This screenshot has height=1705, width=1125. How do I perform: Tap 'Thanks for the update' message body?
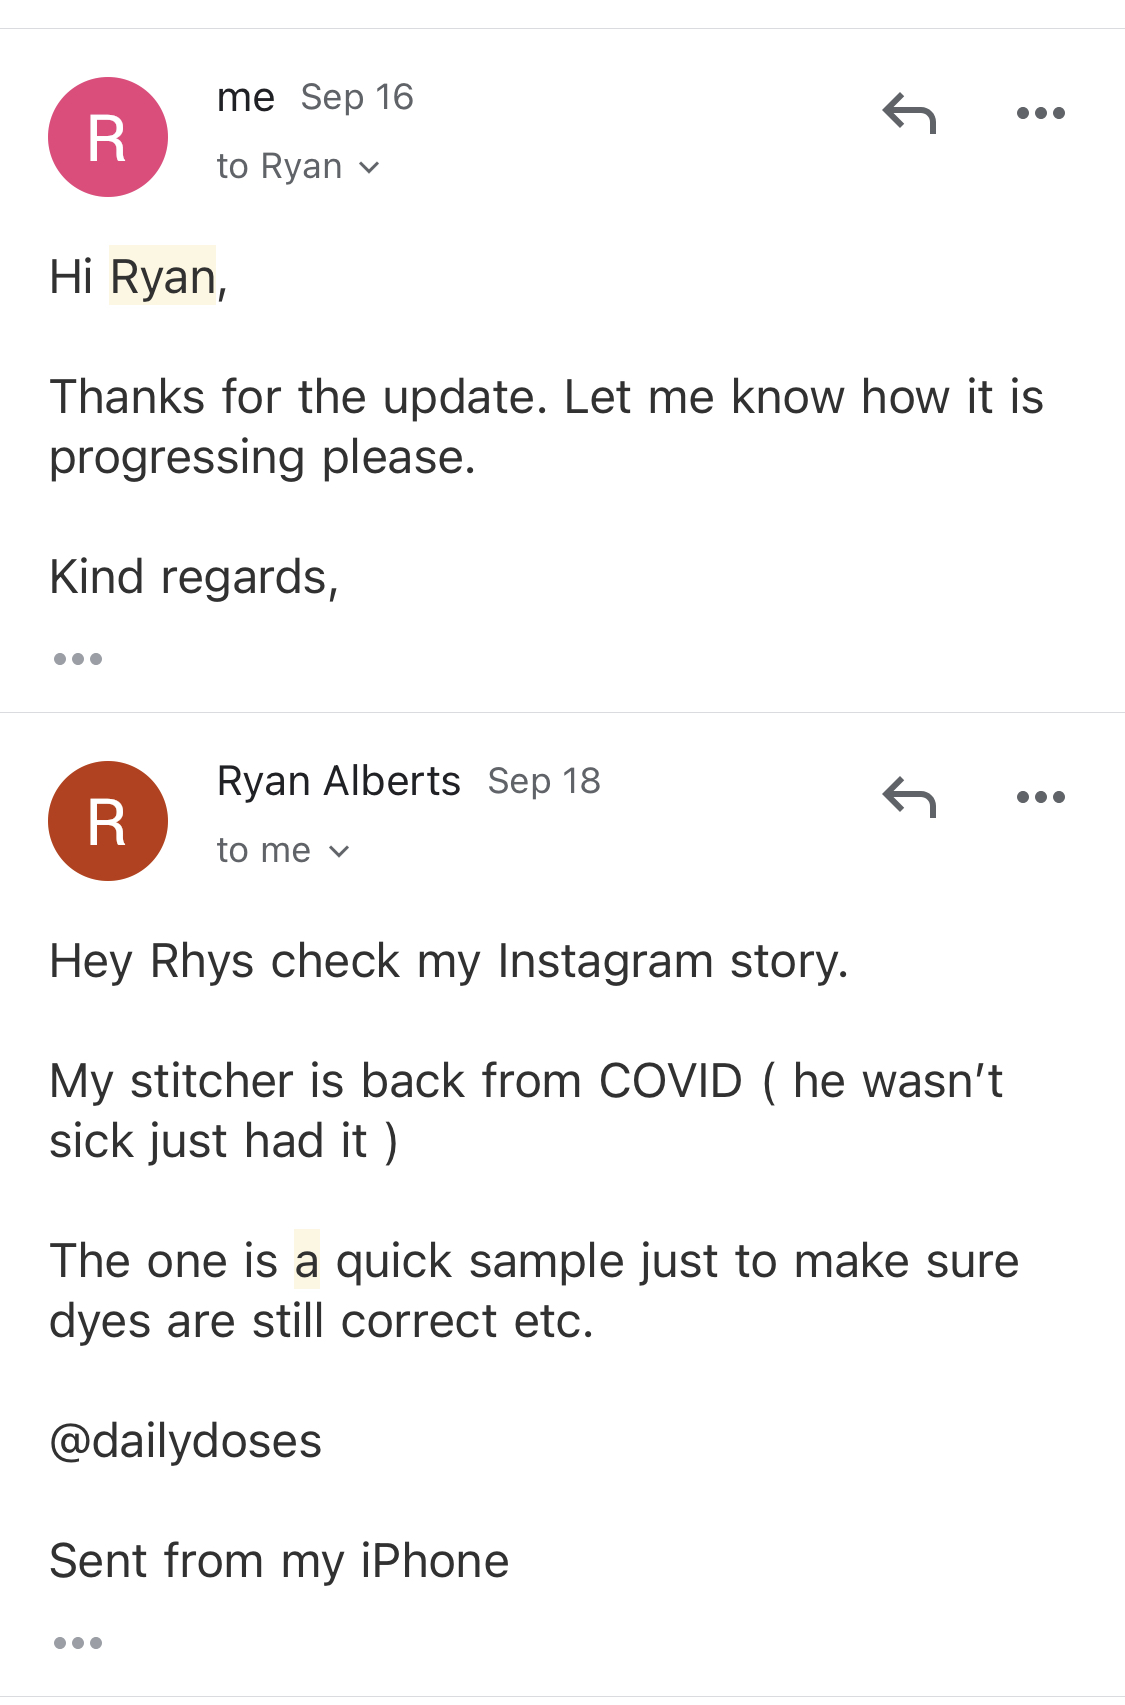click(546, 427)
